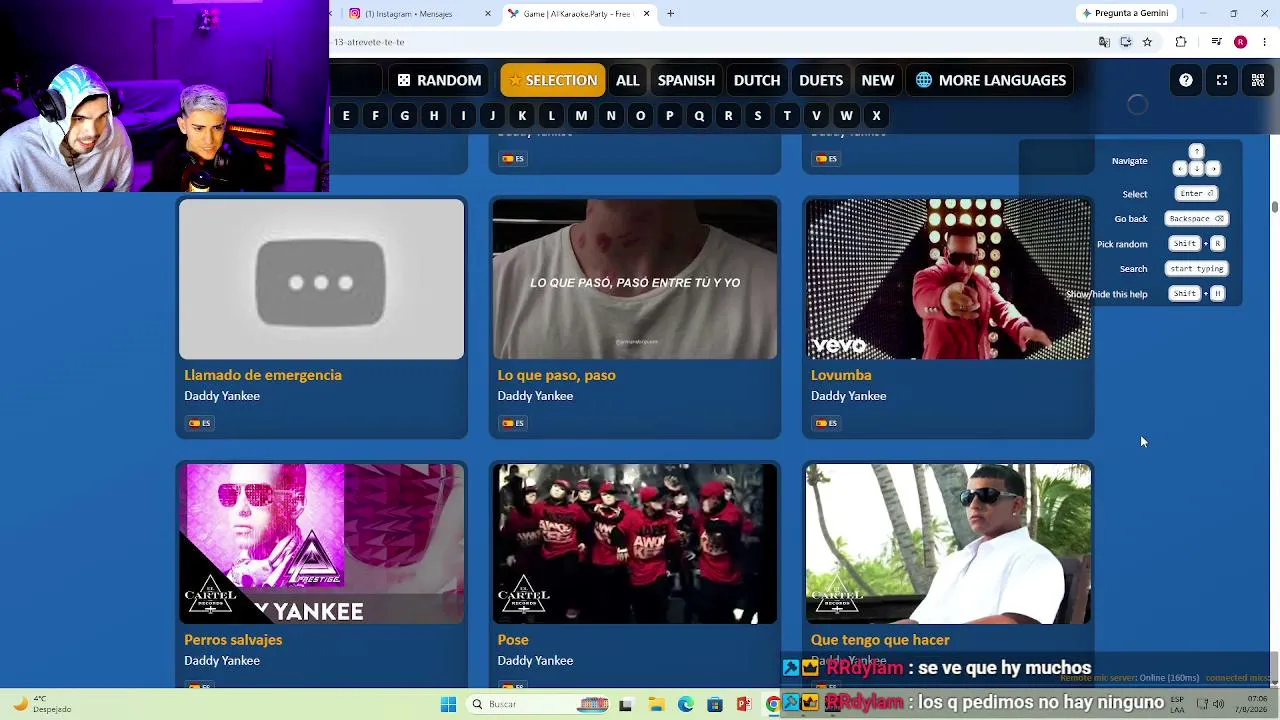Click the Random dice button
1280x720 pixels.
pyautogui.click(x=439, y=80)
